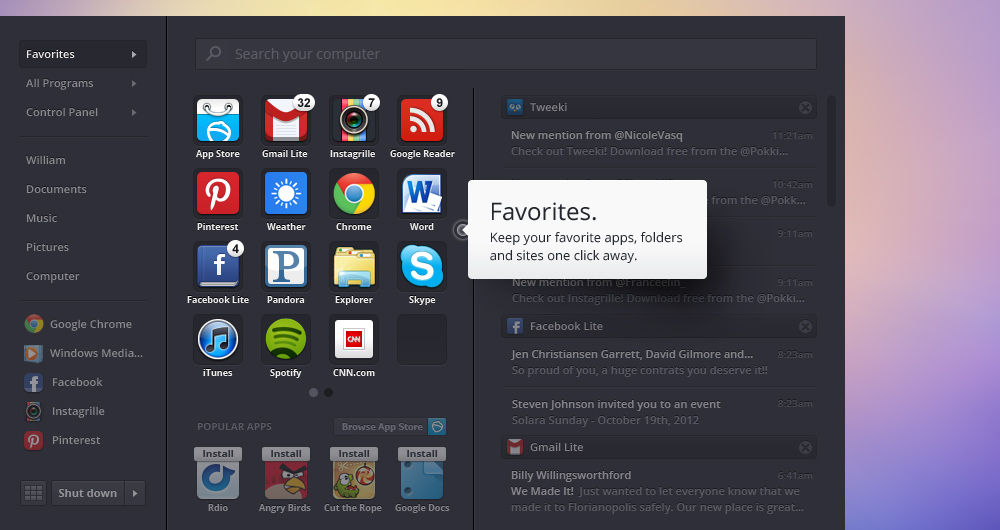The height and width of the screenshot is (530, 1000).
Task: Open Shut down options arrow
Action: tap(135, 493)
